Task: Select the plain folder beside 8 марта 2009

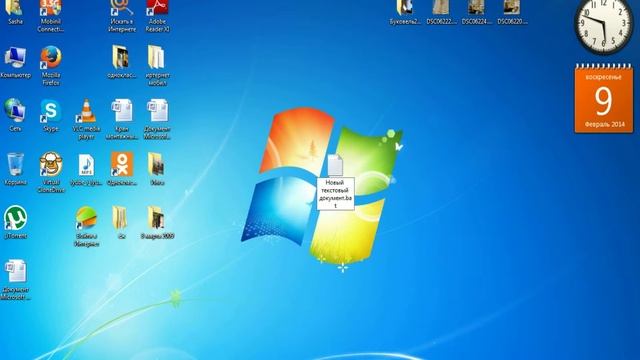Action: tap(120, 222)
